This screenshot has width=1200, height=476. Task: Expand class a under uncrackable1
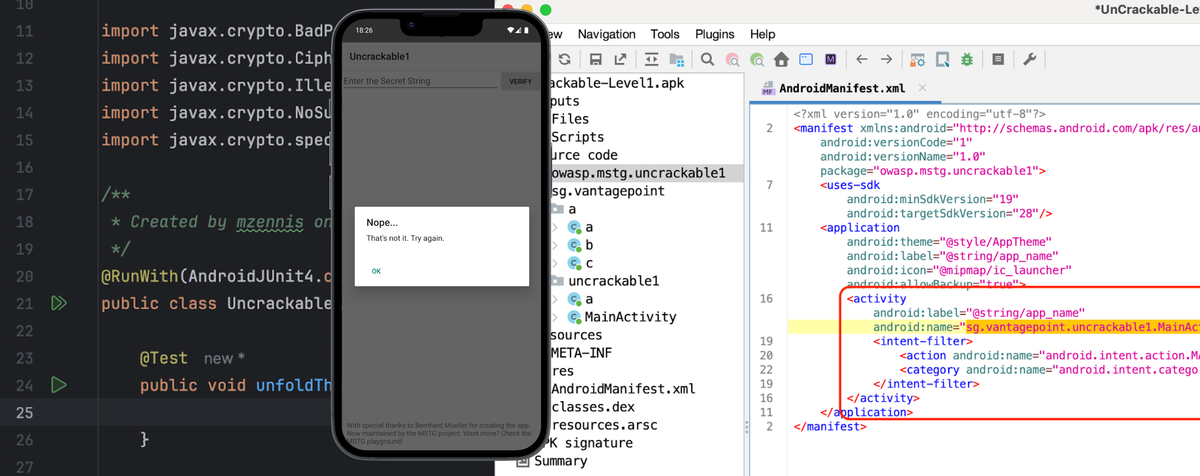click(556, 299)
